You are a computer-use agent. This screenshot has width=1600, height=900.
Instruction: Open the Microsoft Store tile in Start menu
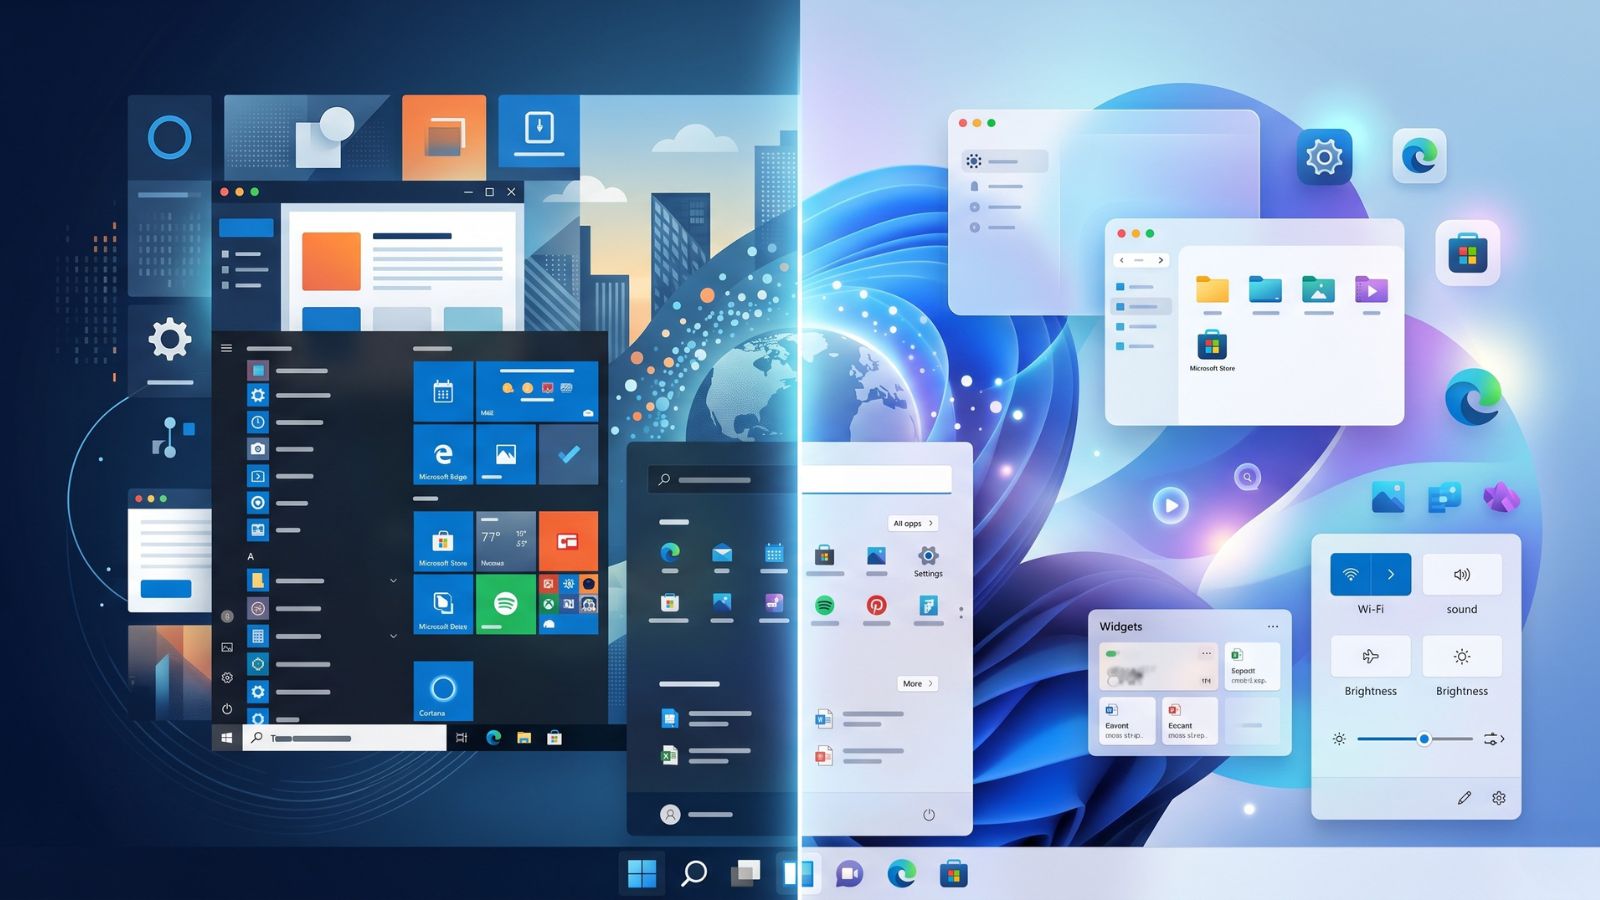[443, 541]
